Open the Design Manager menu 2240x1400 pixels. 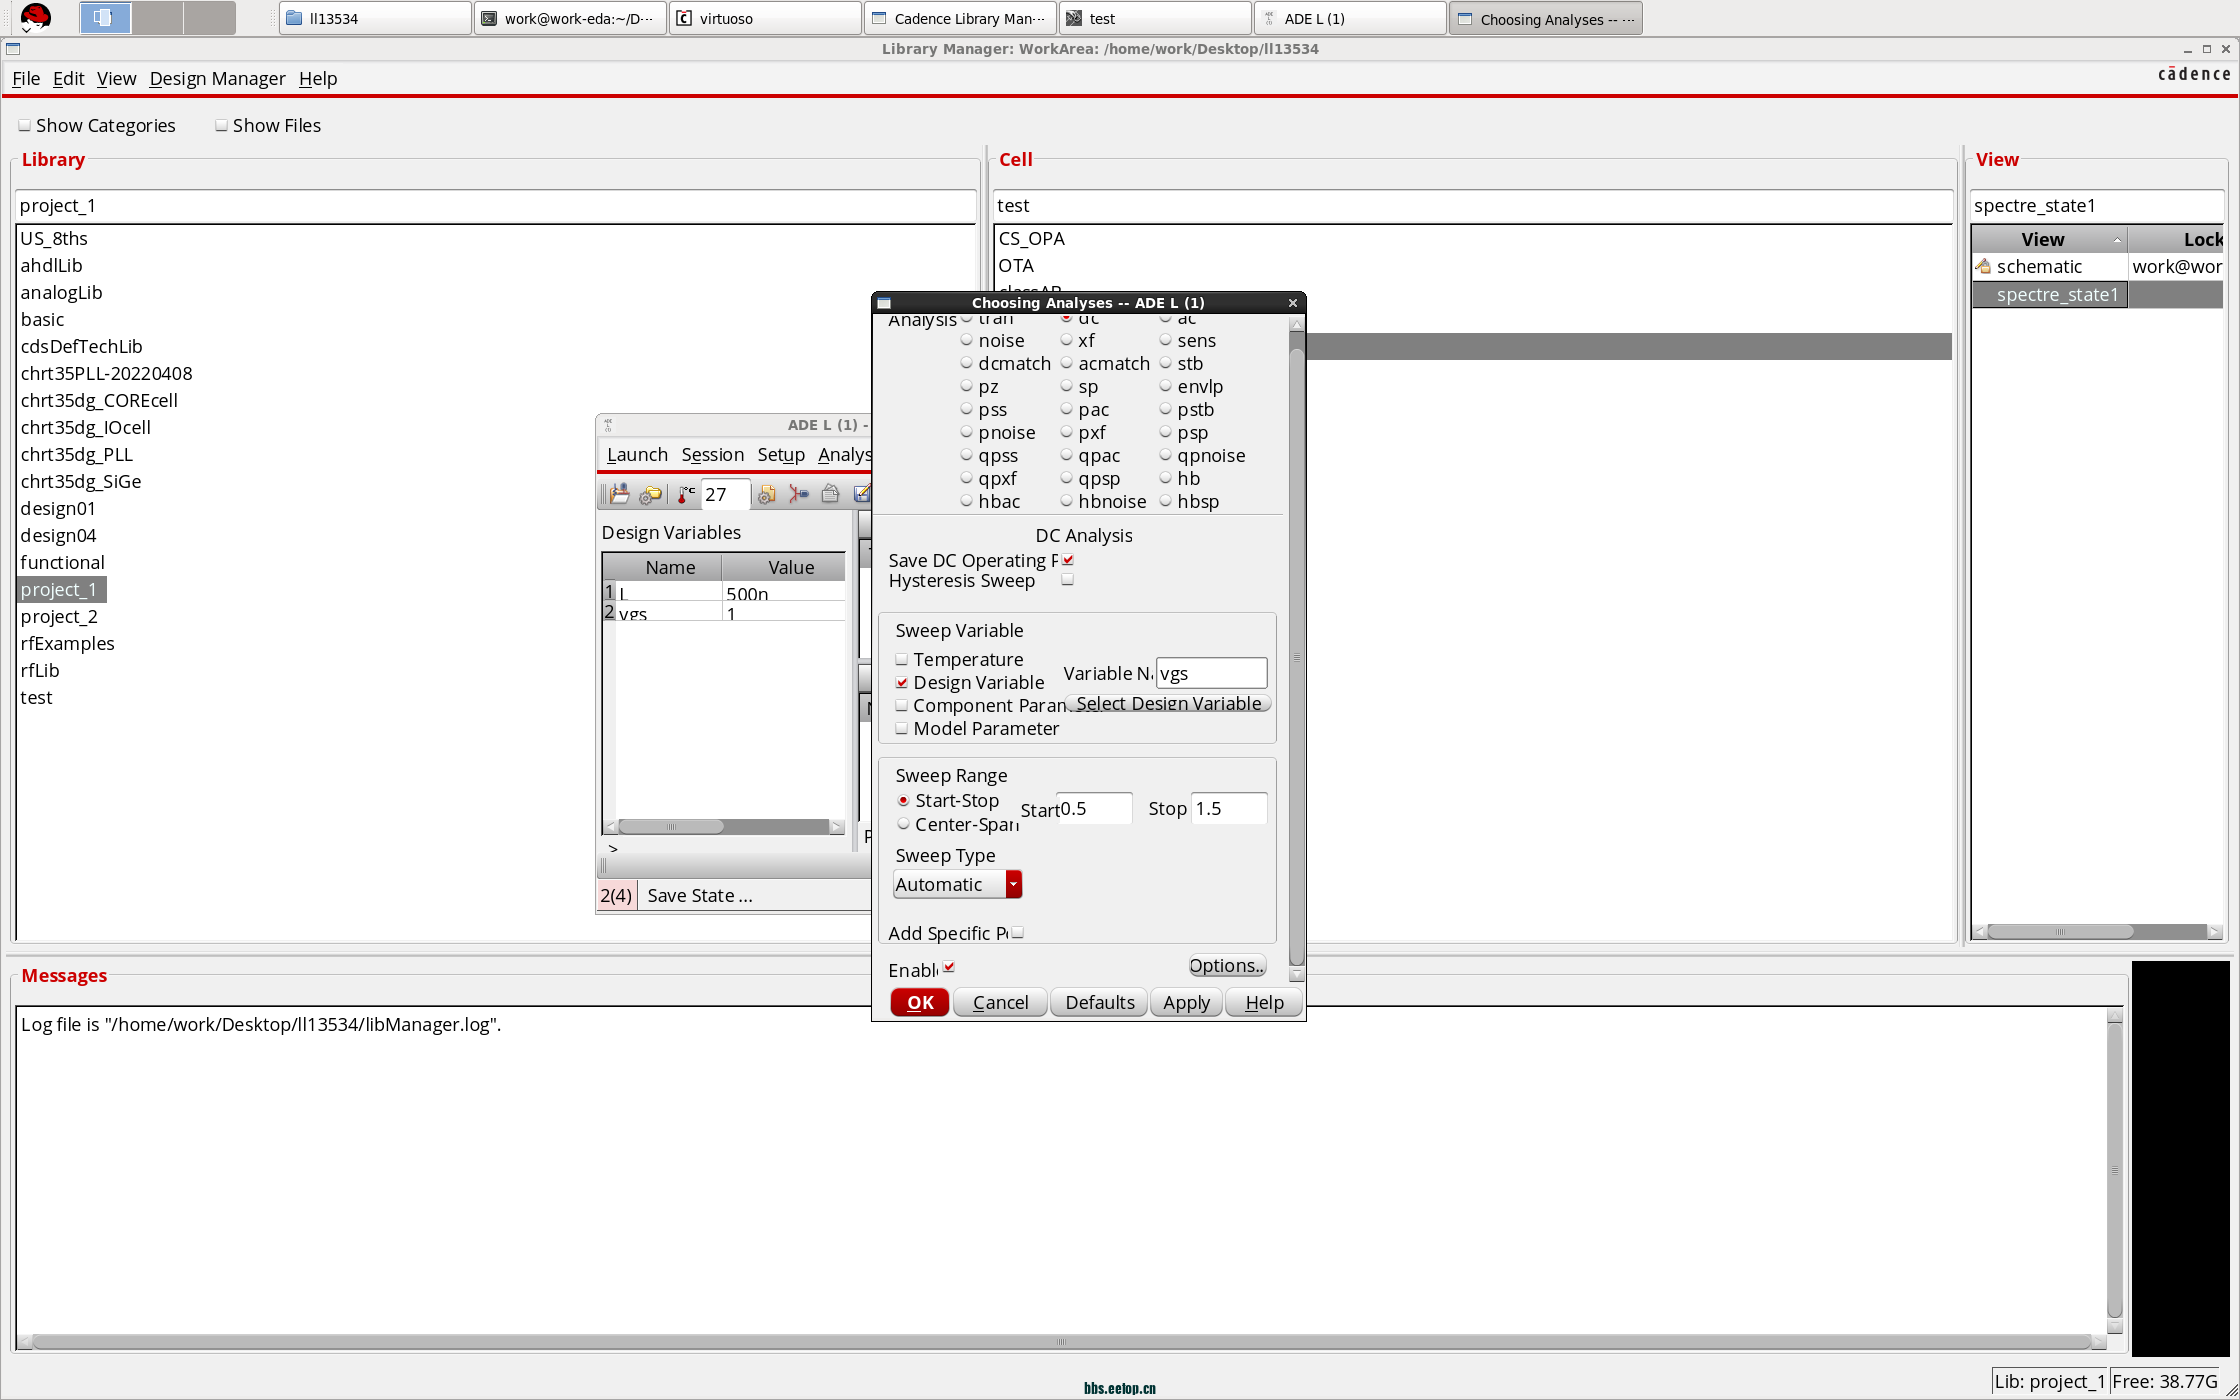[217, 78]
